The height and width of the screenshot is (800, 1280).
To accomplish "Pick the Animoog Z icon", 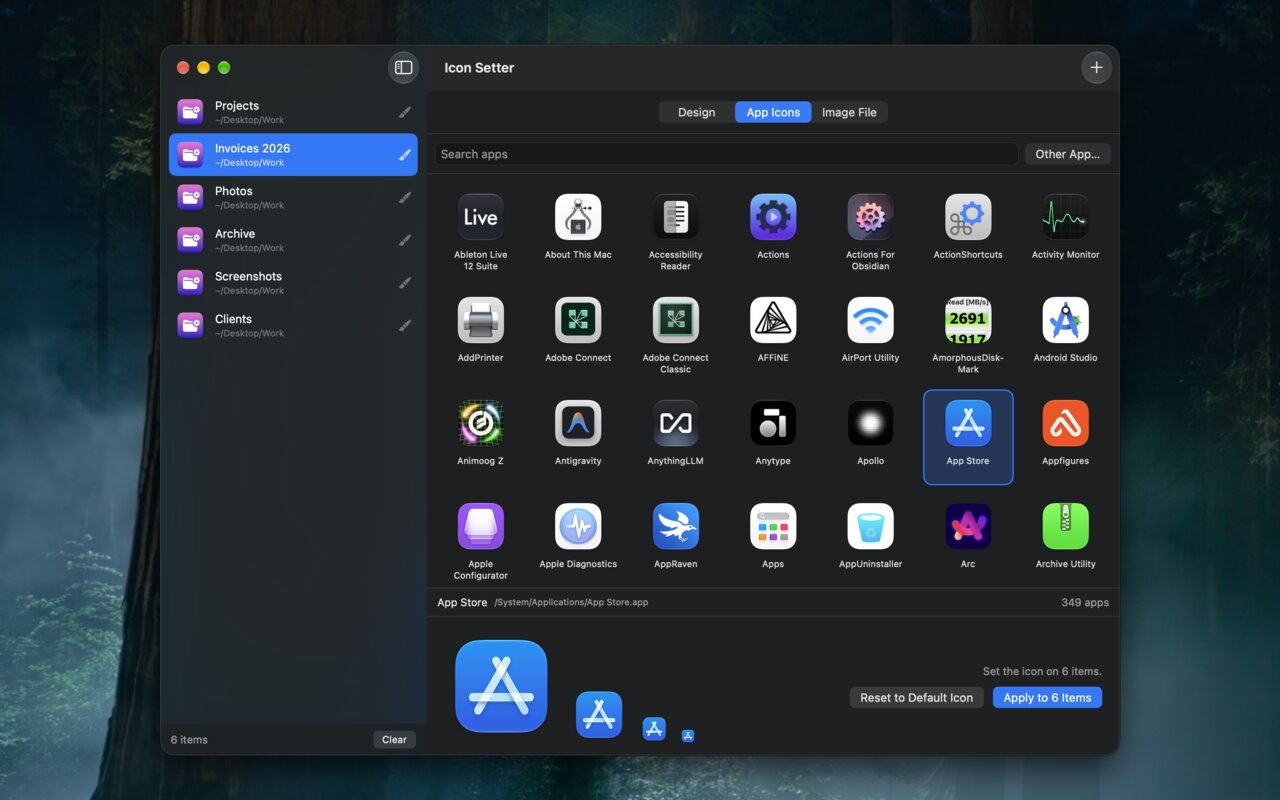I will tap(480, 423).
